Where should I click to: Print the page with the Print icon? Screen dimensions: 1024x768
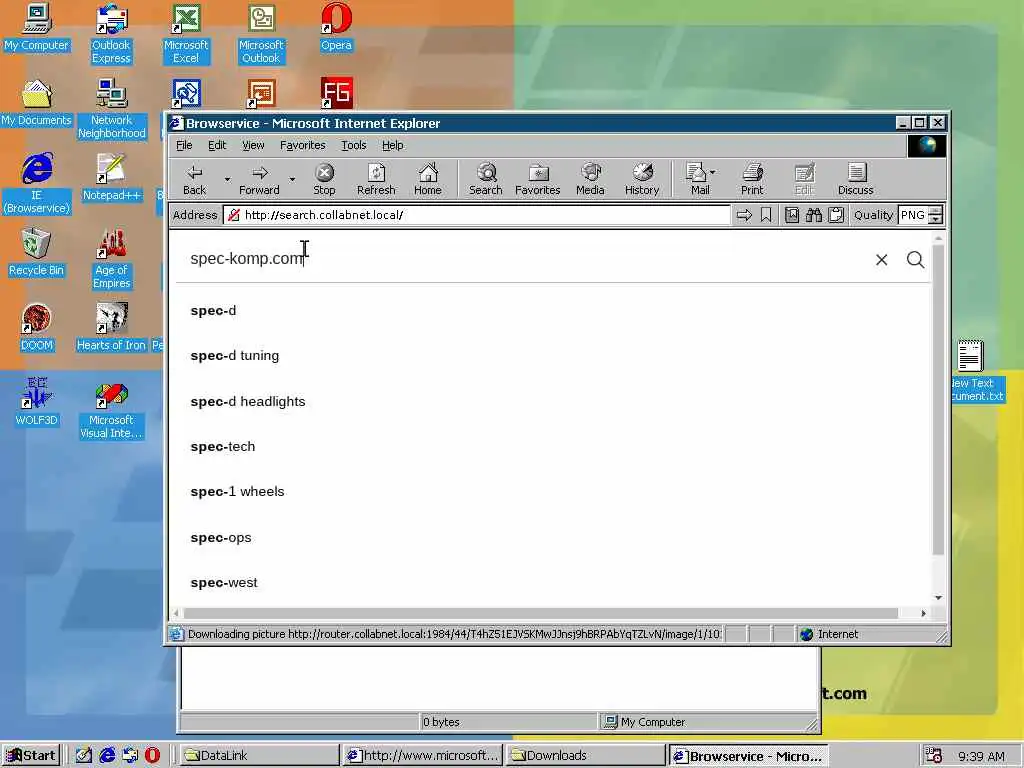752,180
